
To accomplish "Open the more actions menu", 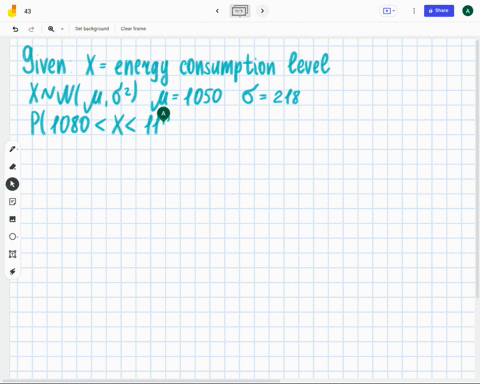I will 414,11.
